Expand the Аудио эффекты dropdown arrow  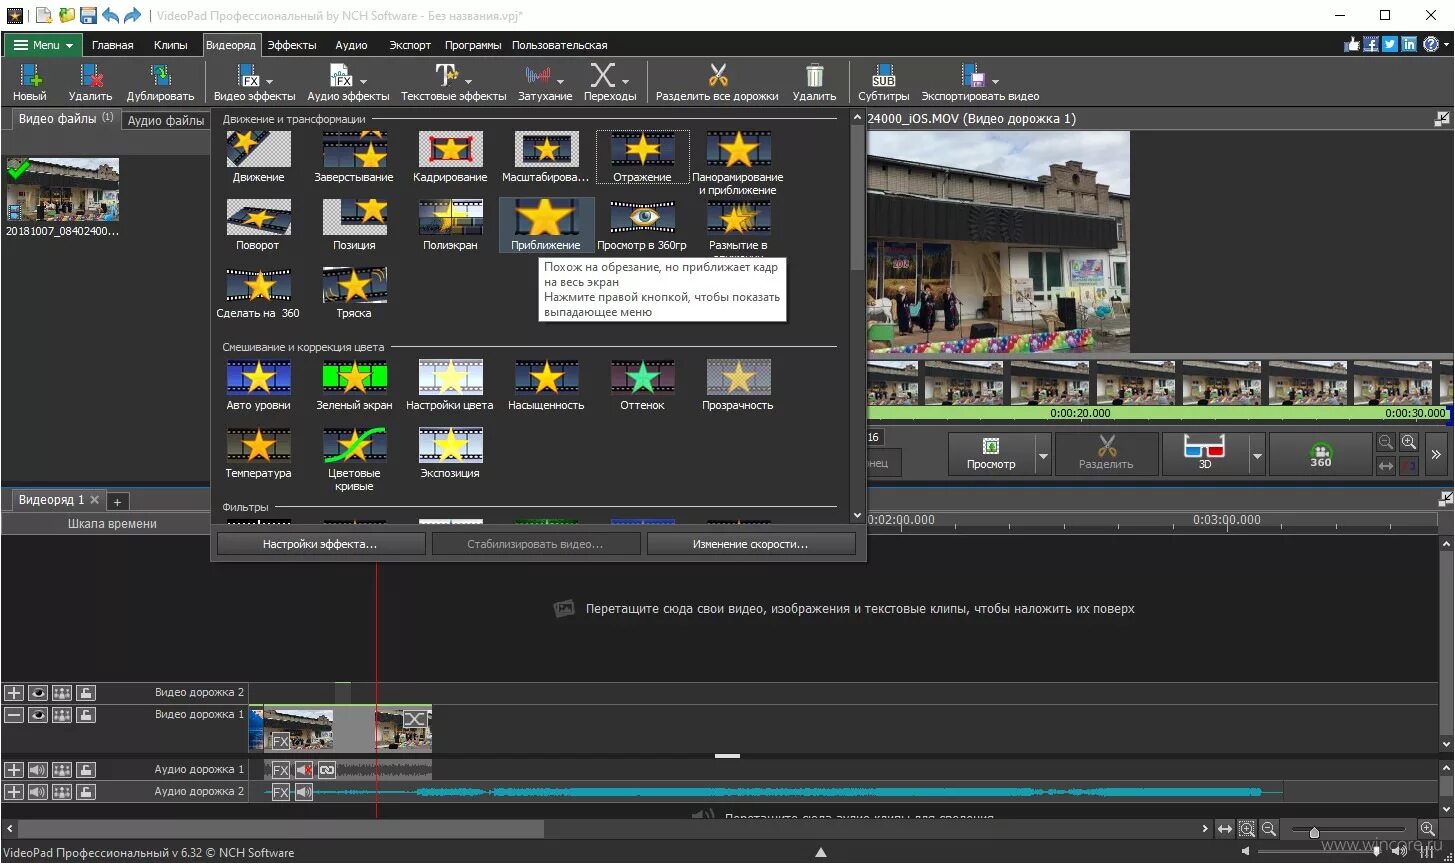[363, 81]
